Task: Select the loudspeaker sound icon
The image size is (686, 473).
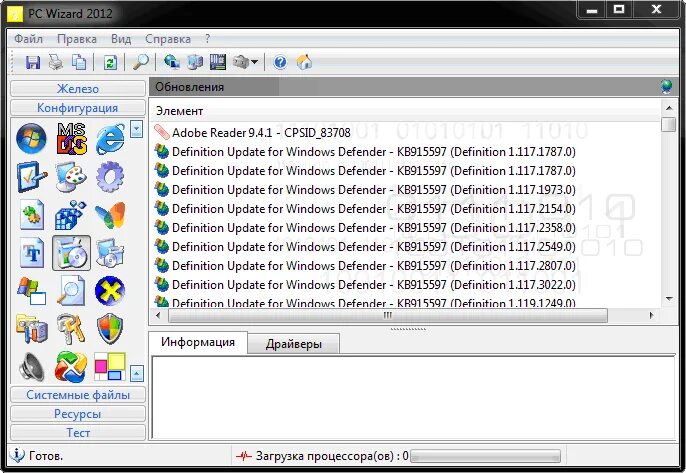Action: (x=32, y=367)
